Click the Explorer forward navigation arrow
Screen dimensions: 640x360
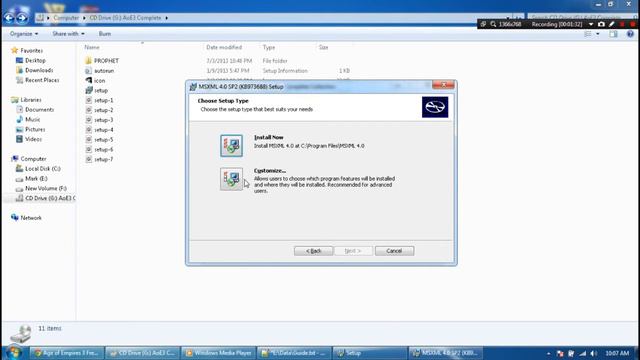22,18
